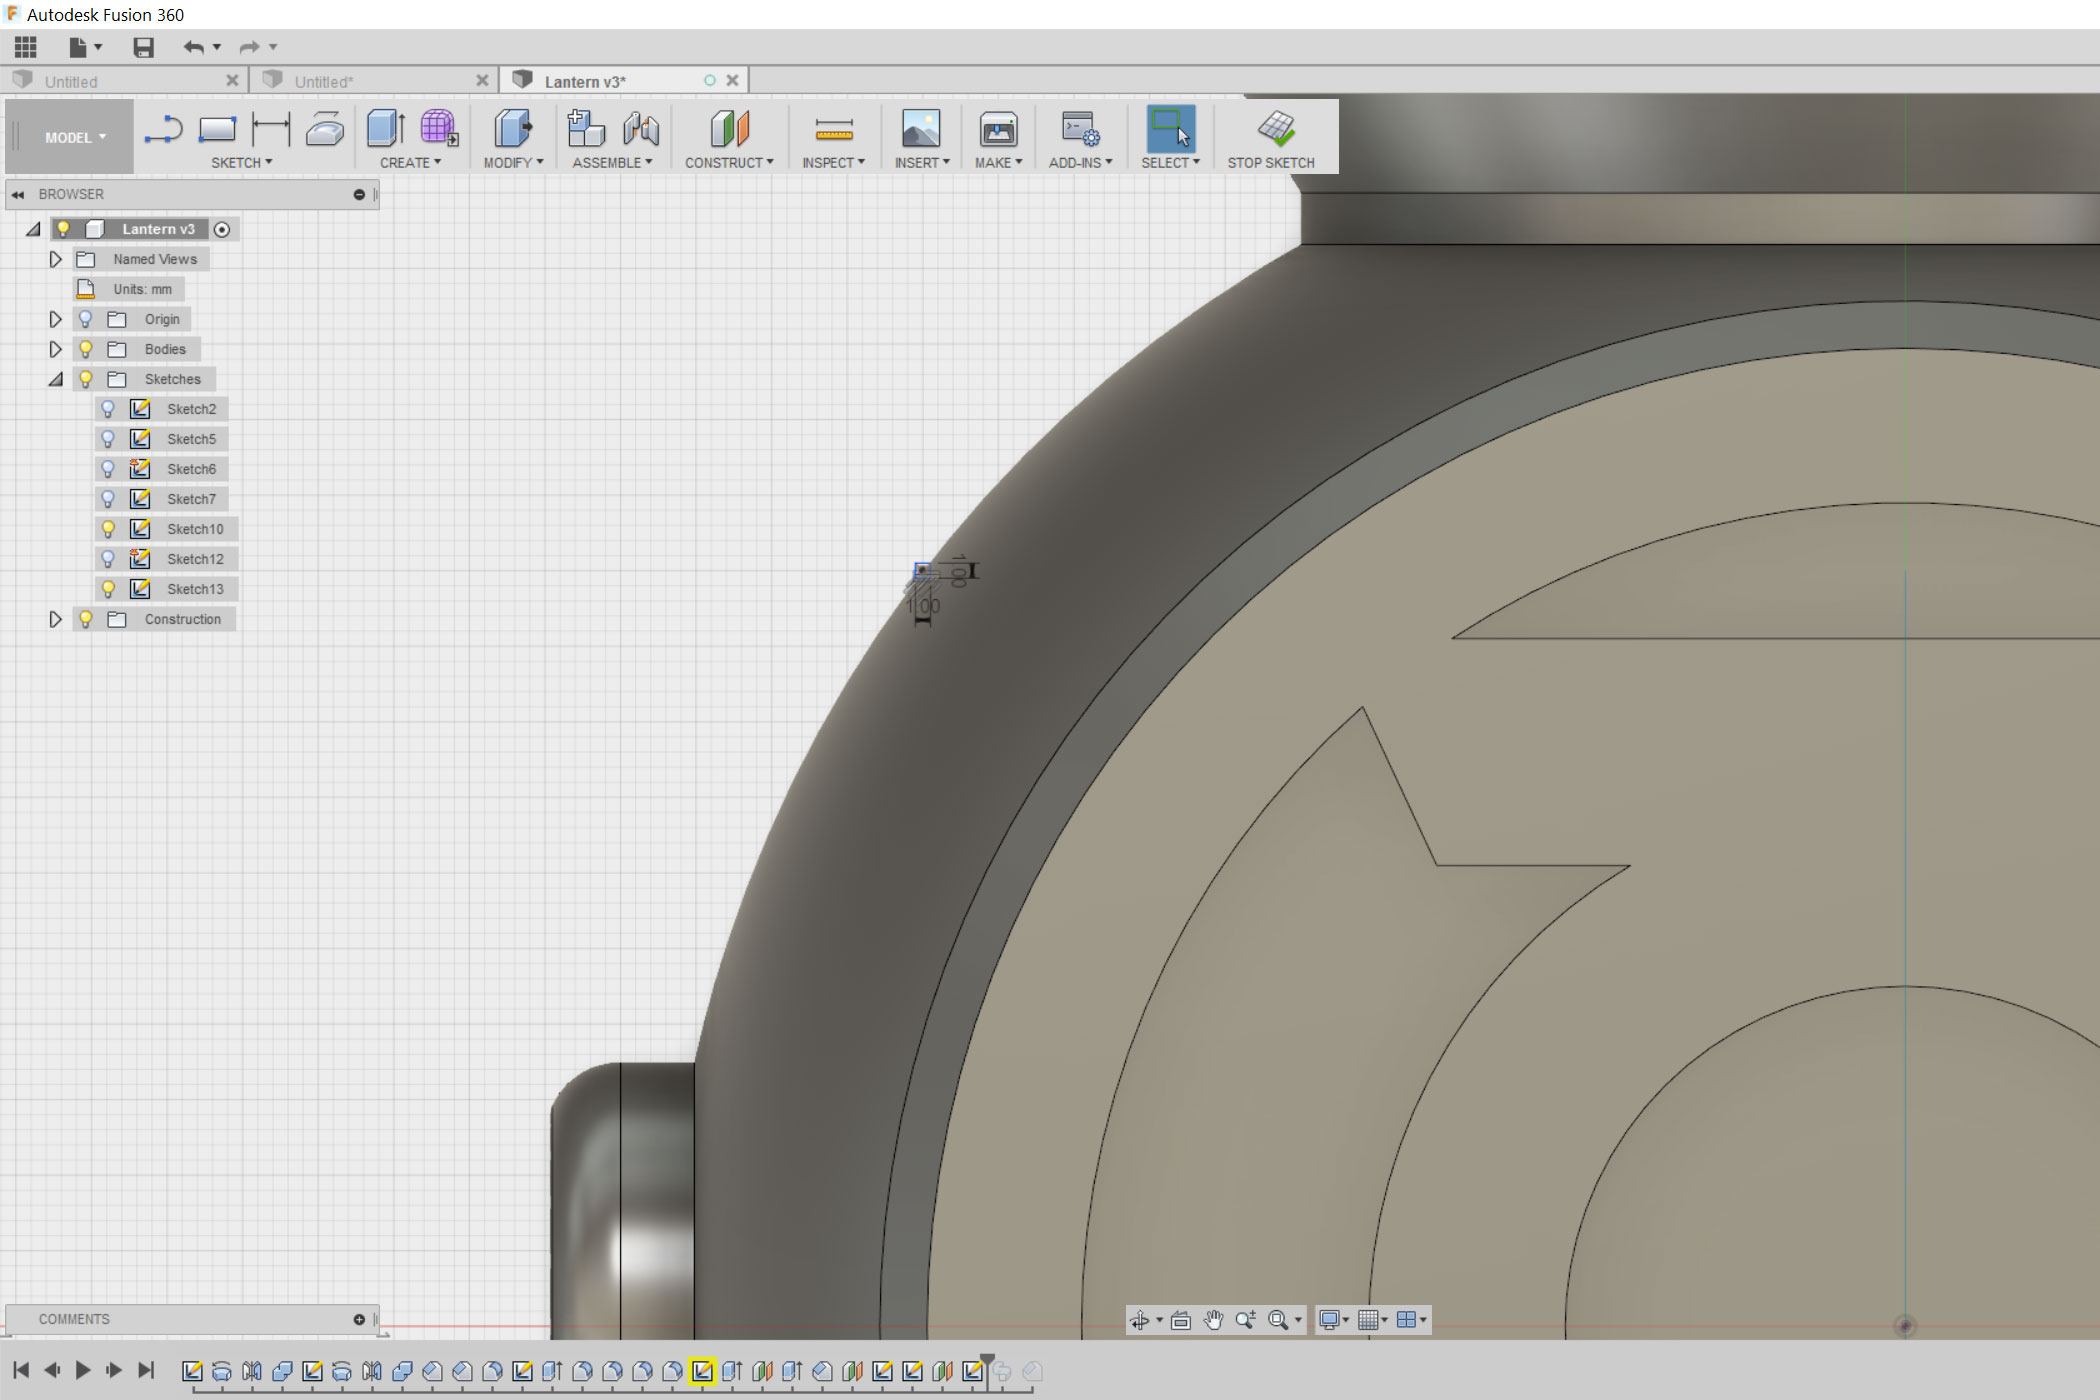This screenshot has height=1400, width=2100.
Task: Click the New Component icon
Action: [586, 129]
